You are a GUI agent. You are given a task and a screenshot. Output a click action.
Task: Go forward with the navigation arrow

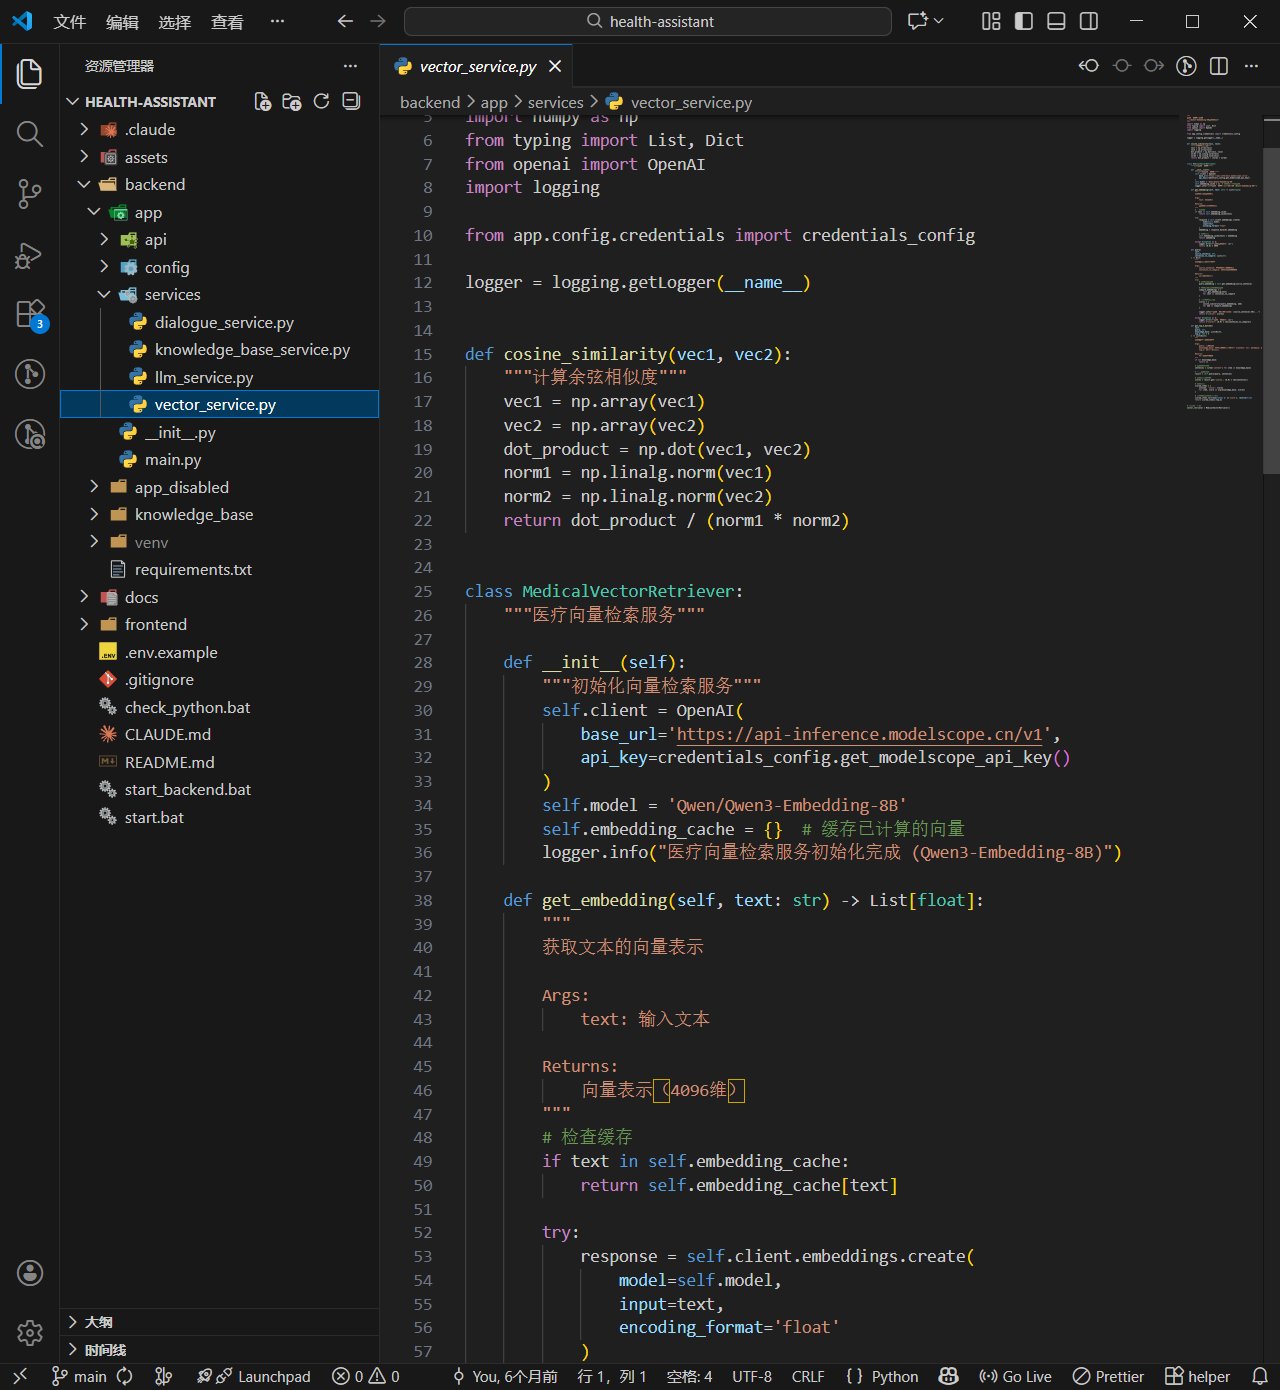[377, 21]
